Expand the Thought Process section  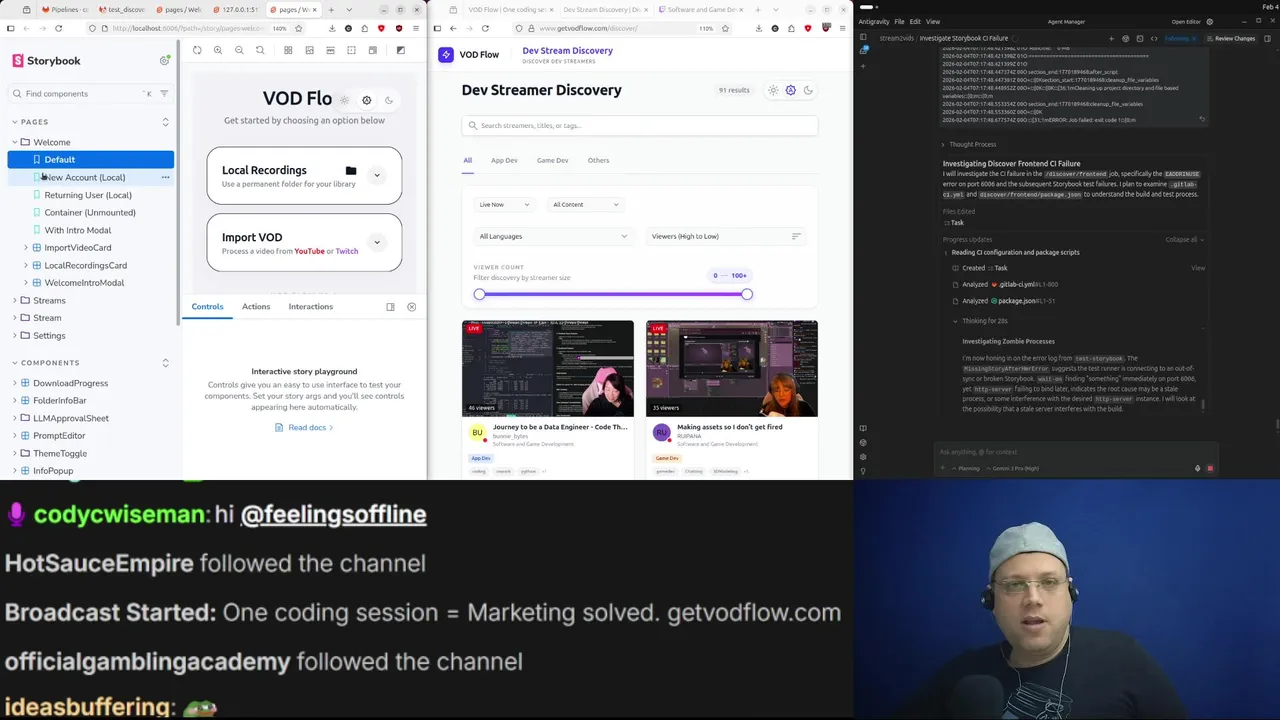click(x=971, y=144)
